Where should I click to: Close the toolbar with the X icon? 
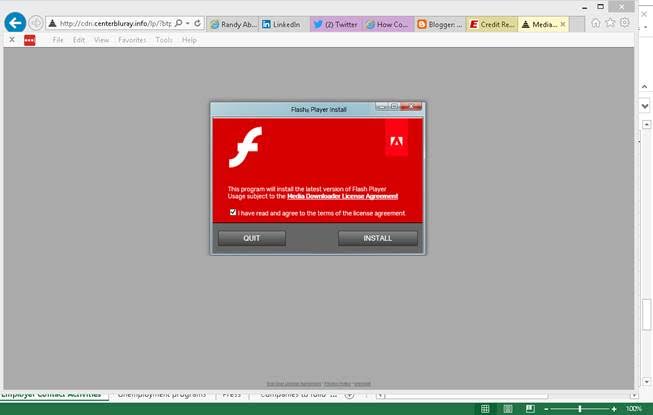click(12, 40)
